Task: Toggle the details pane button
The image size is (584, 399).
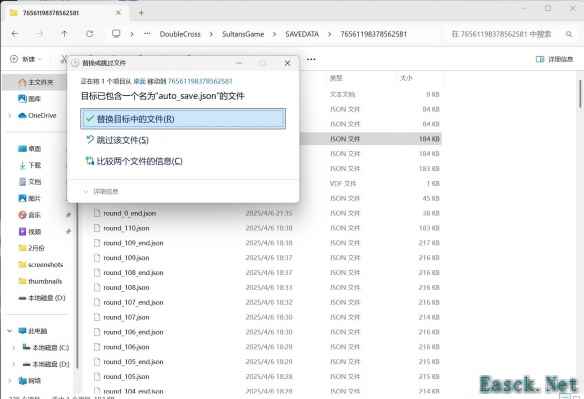Action: pos(554,59)
